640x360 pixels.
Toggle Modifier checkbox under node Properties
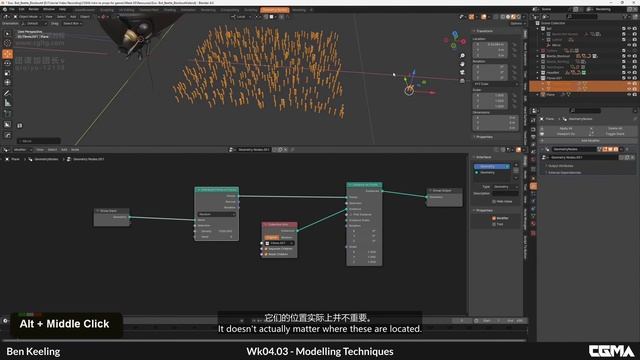(494, 218)
